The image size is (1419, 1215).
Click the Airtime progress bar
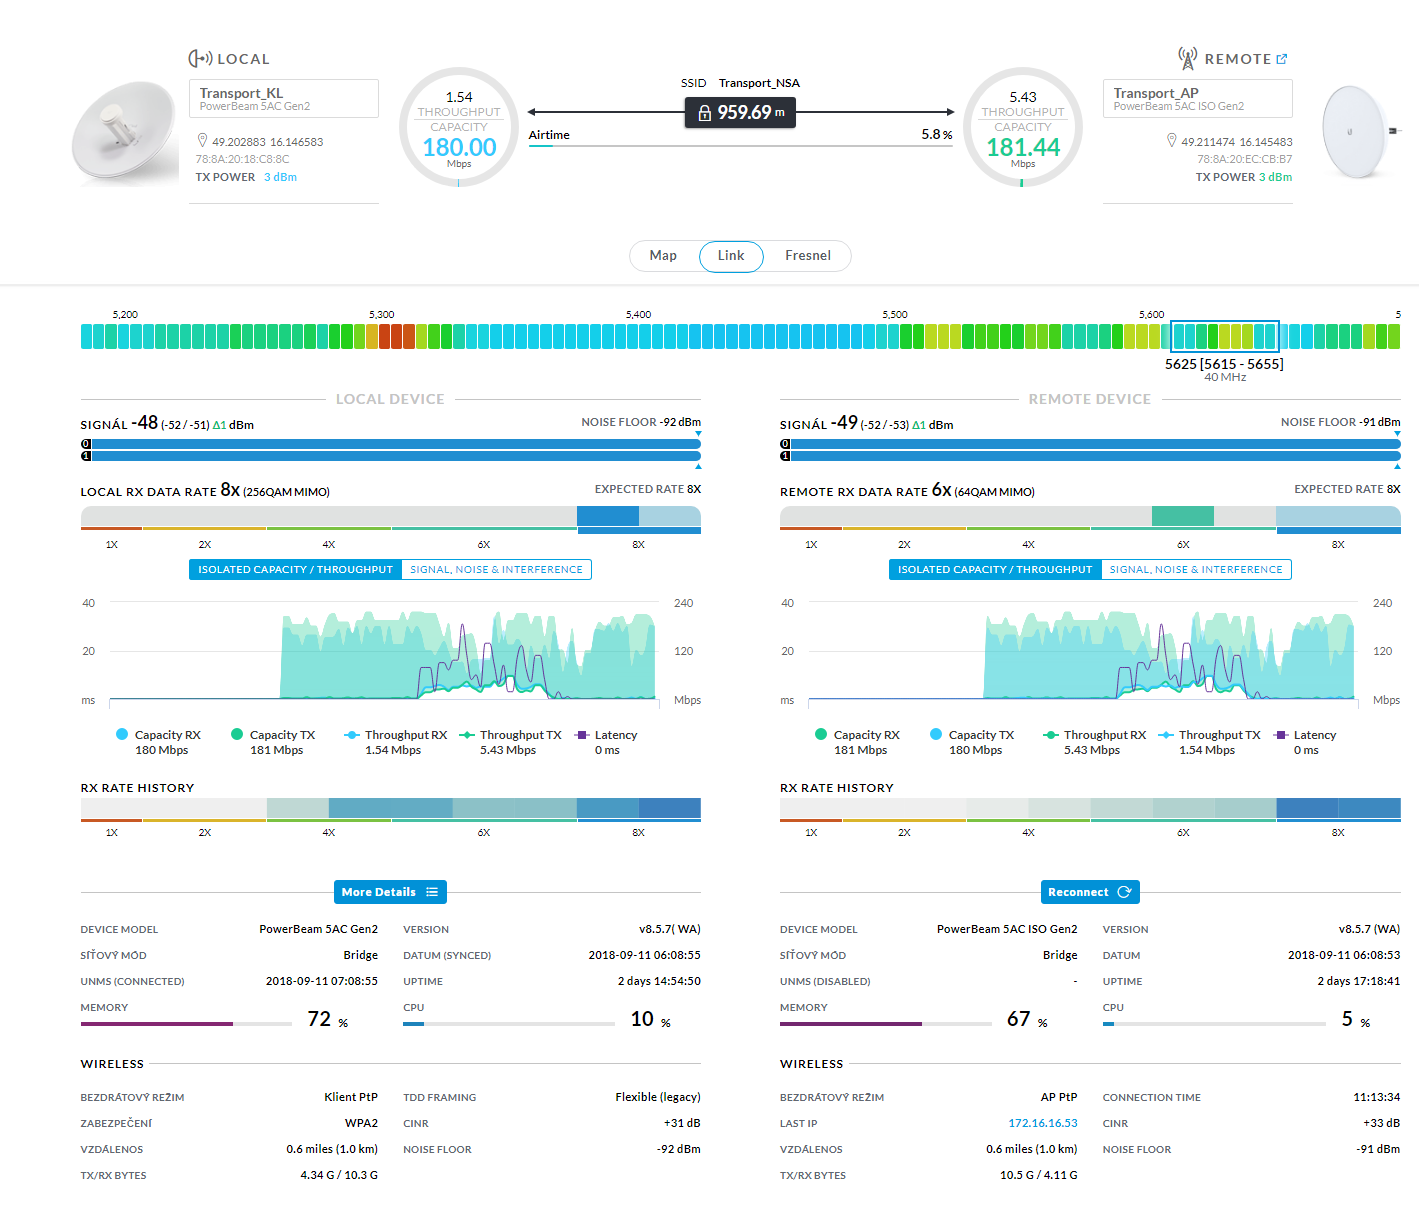point(740,146)
